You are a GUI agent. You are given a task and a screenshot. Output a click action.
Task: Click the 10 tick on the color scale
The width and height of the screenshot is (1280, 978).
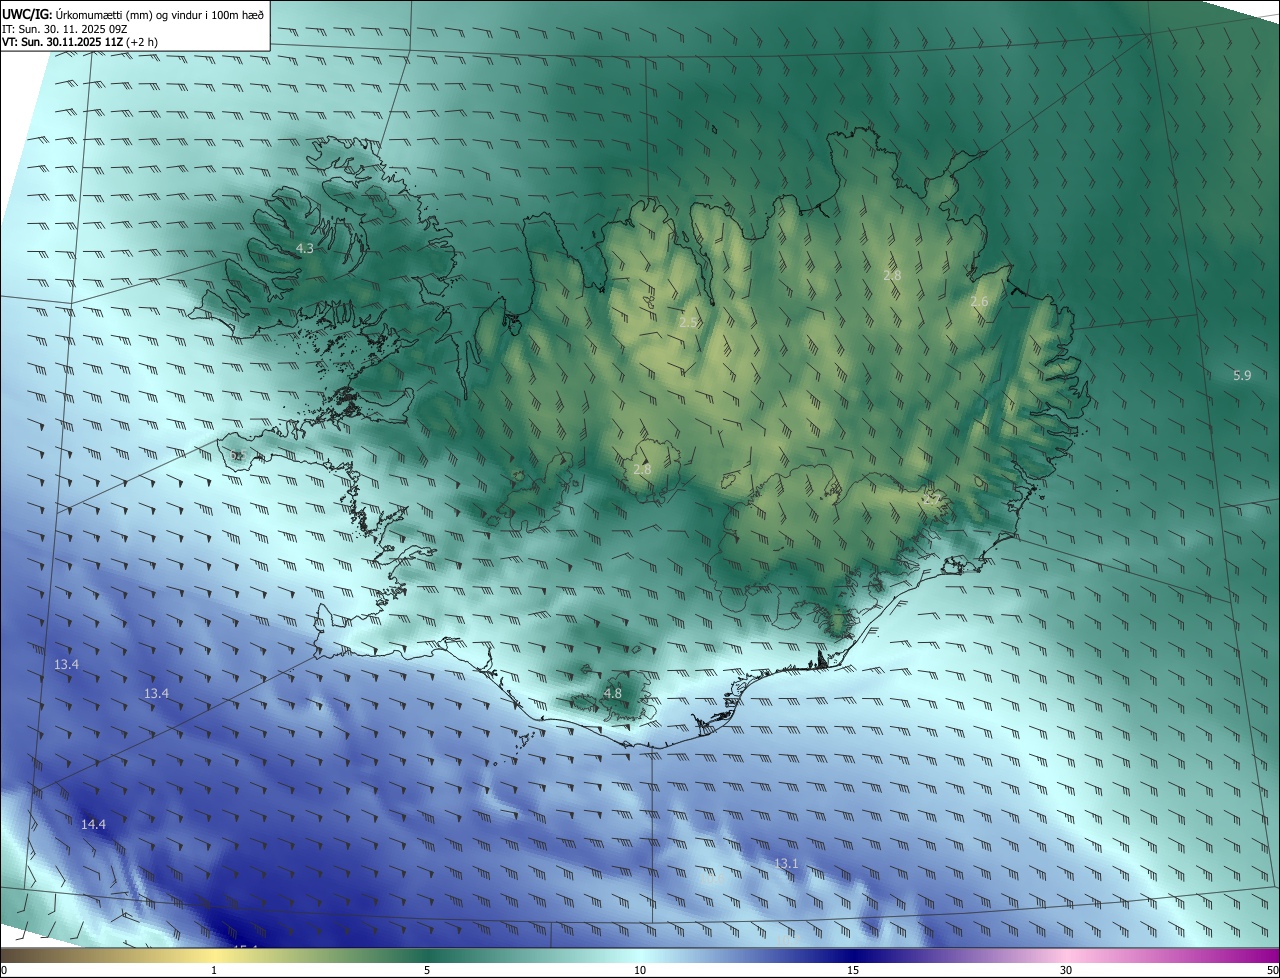point(640,970)
